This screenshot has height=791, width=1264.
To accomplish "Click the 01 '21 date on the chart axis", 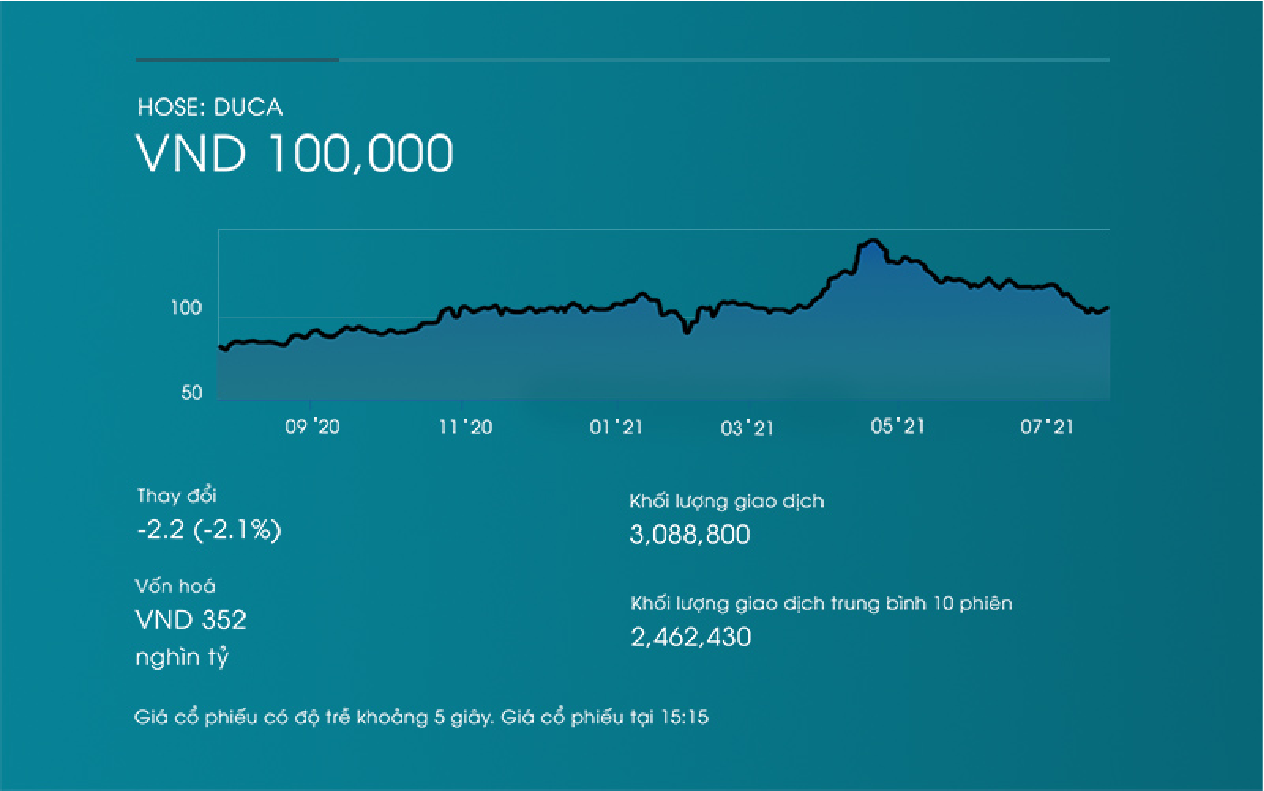I will point(615,428).
